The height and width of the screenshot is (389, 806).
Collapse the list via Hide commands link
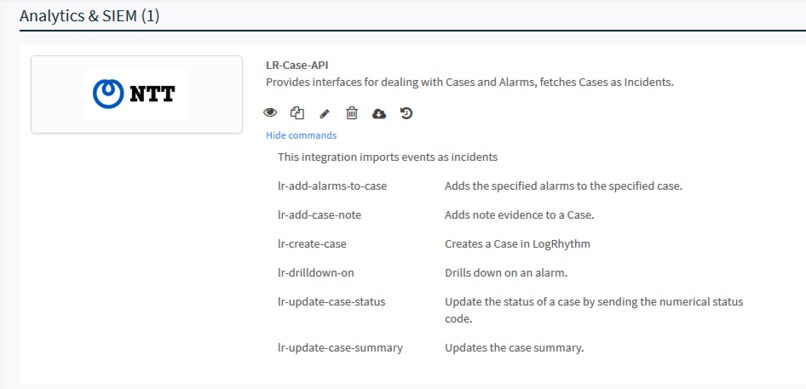(301, 135)
